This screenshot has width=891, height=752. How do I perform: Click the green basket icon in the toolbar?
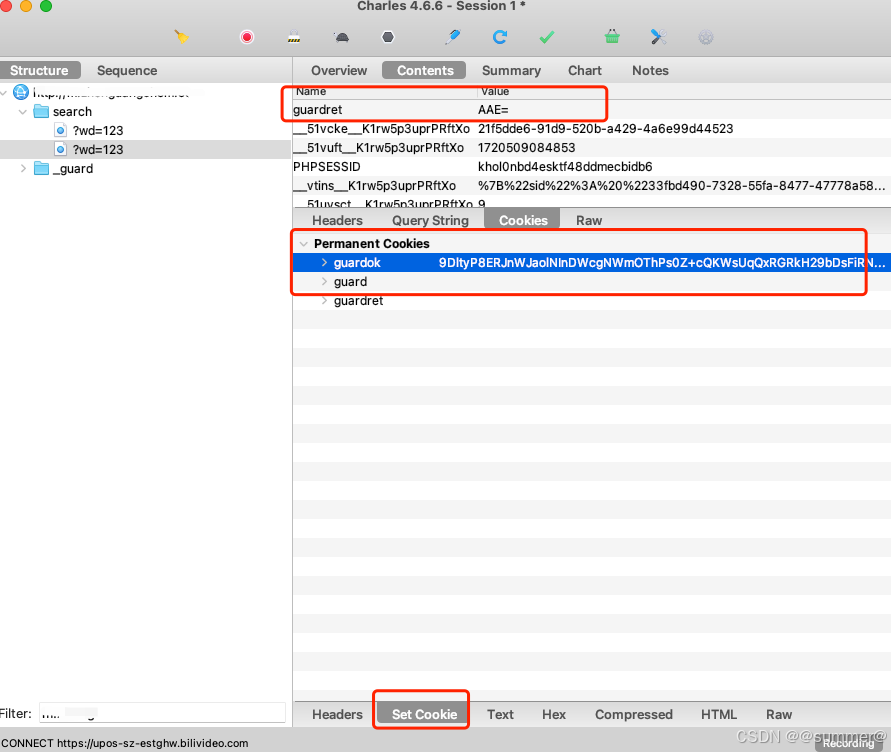click(x=612, y=37)
